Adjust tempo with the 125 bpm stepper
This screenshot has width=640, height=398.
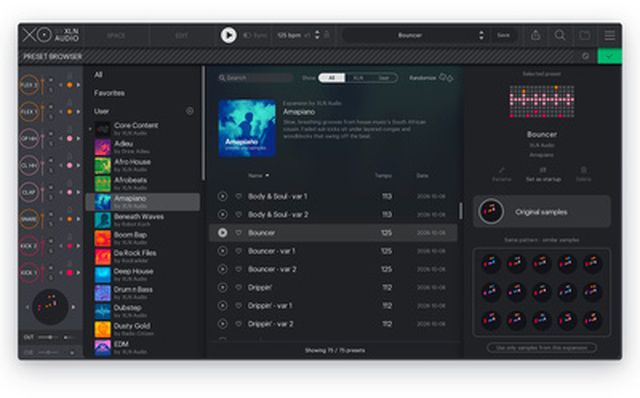(x=317, y=35)
